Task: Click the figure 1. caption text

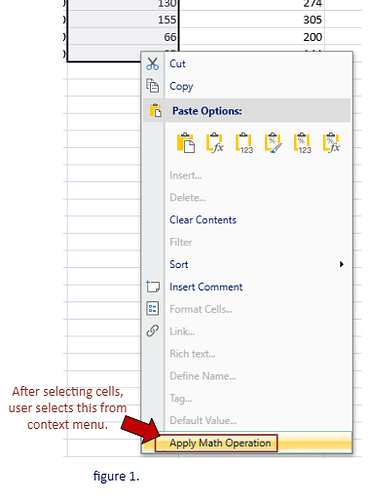Action: [x=116, y=476]
